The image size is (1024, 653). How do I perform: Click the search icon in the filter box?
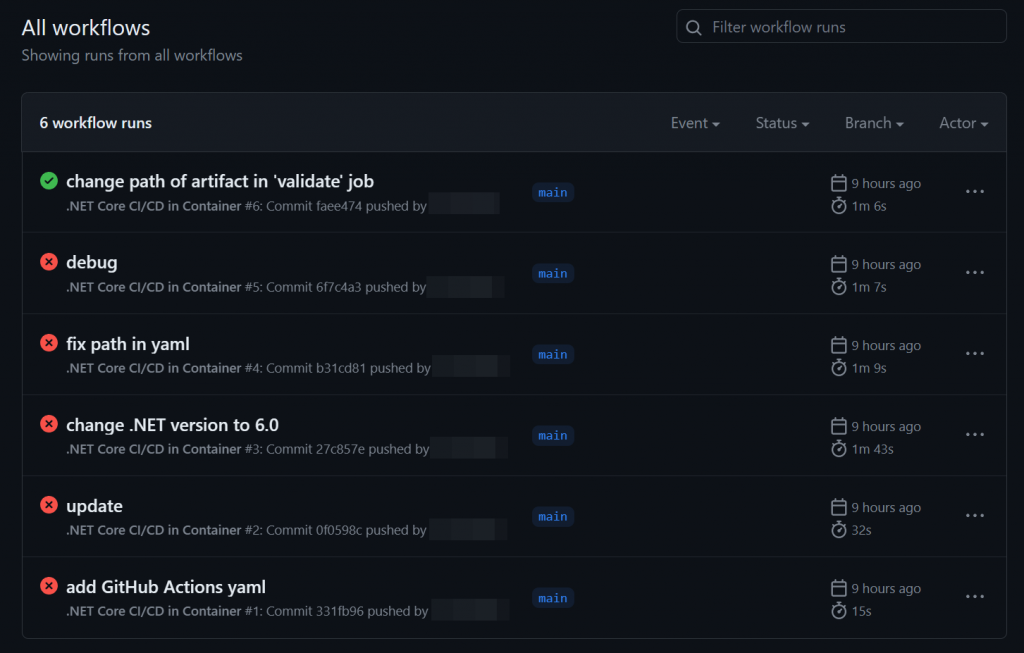point(694,27)
